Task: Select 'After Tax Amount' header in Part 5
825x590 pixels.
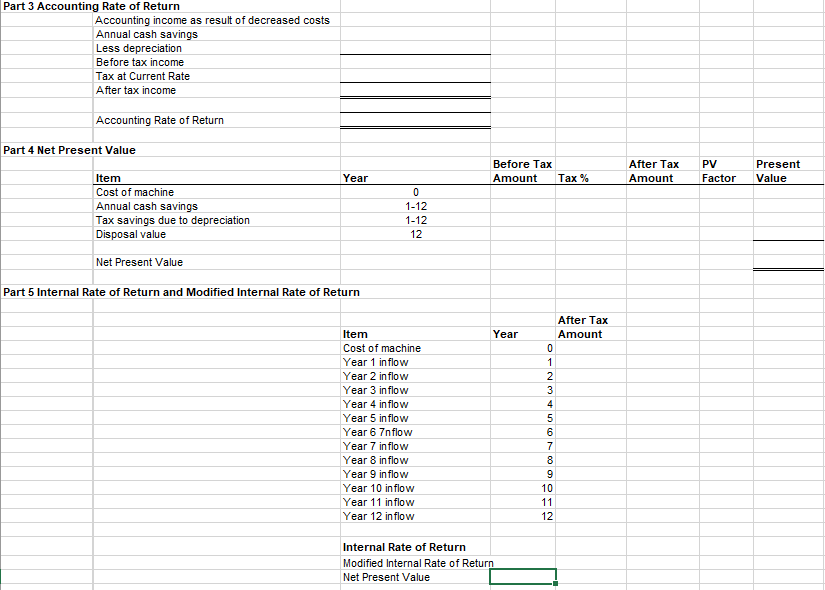Action: click(583, 327)
